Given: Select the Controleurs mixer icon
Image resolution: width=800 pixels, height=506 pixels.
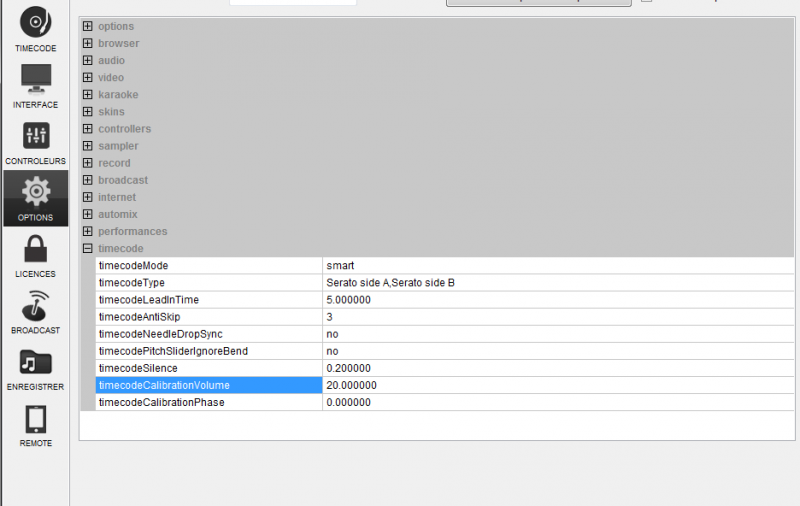Looking at the screenshot, I should tap(35, 137).
